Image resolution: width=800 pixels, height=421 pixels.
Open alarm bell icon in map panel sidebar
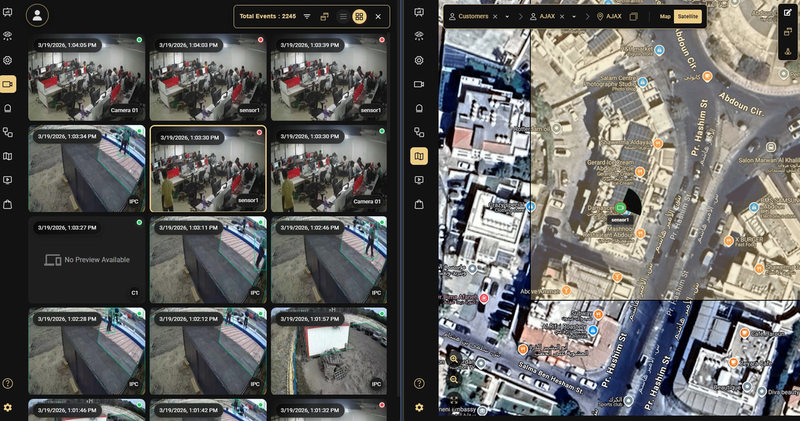419,108
